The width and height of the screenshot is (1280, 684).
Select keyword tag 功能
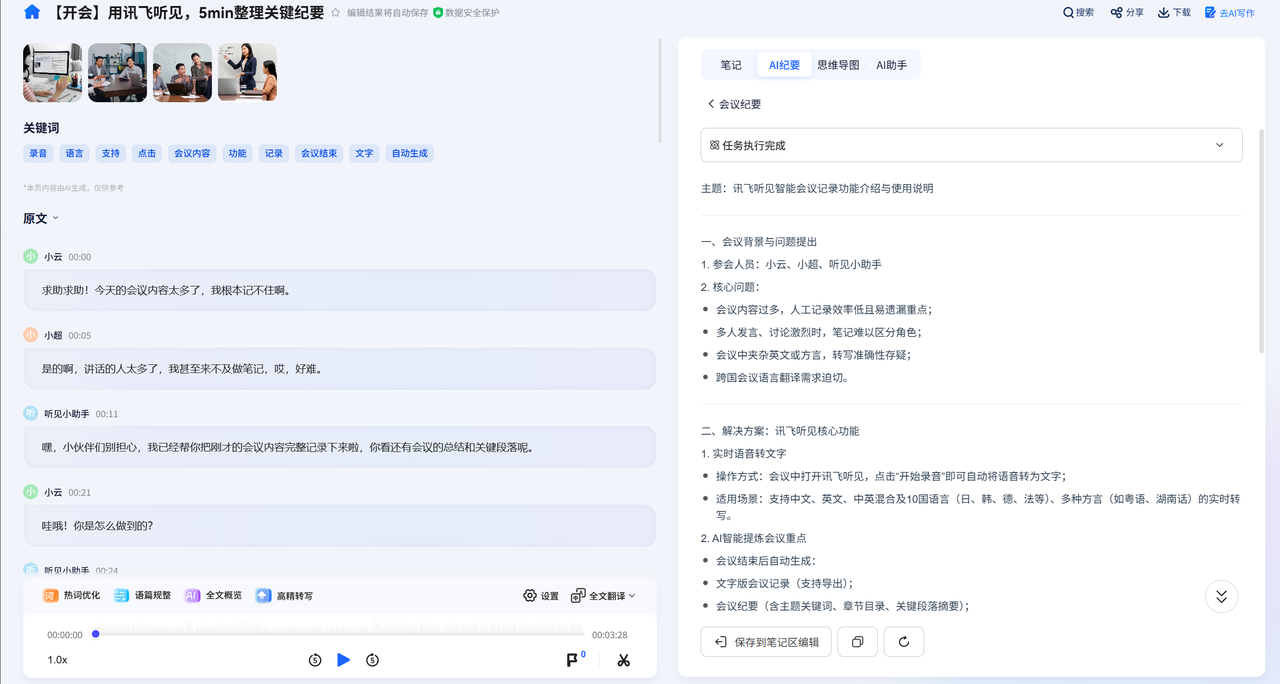point(237,153)
